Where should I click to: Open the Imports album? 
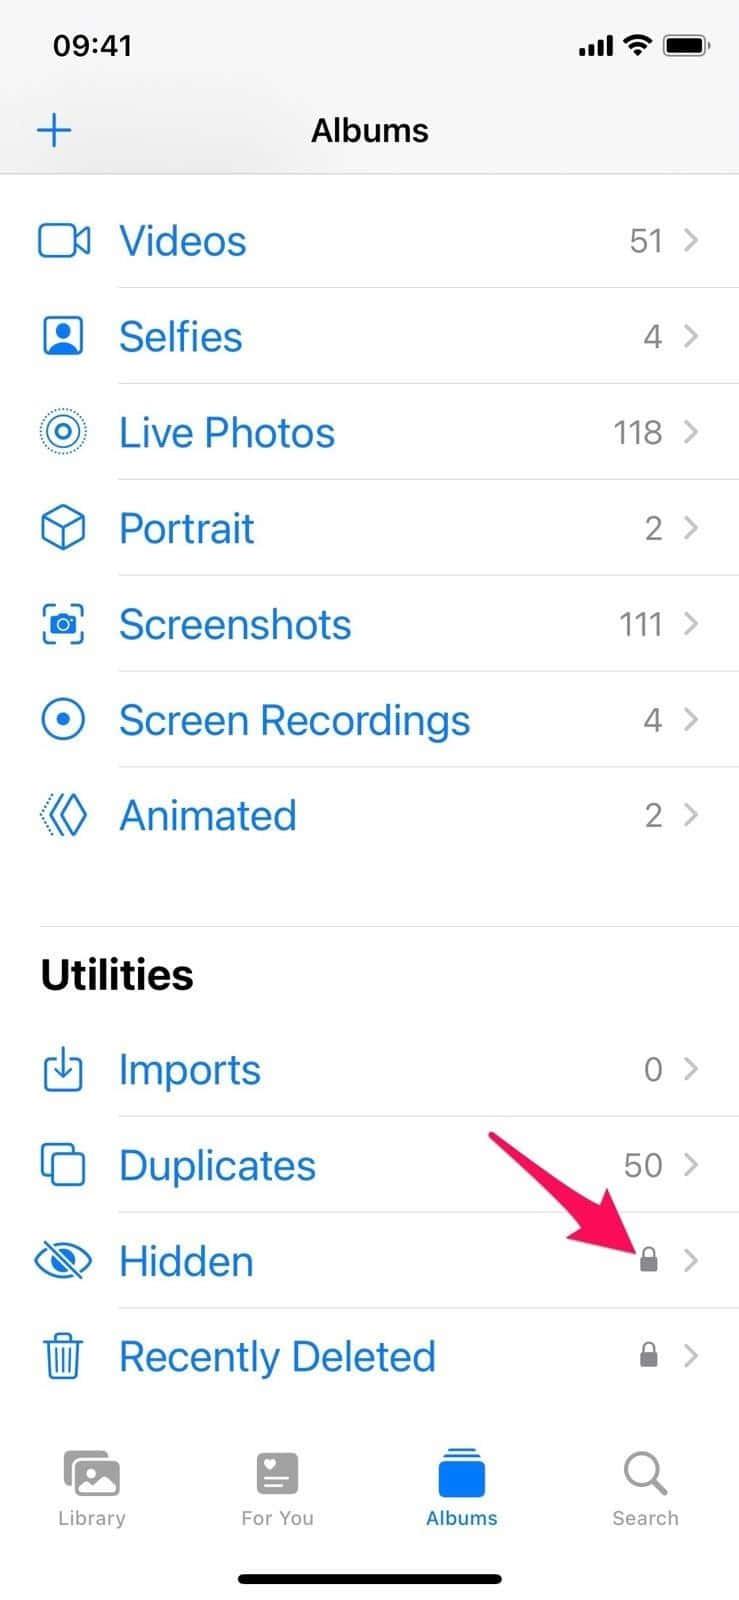(x=190, y=1070)
